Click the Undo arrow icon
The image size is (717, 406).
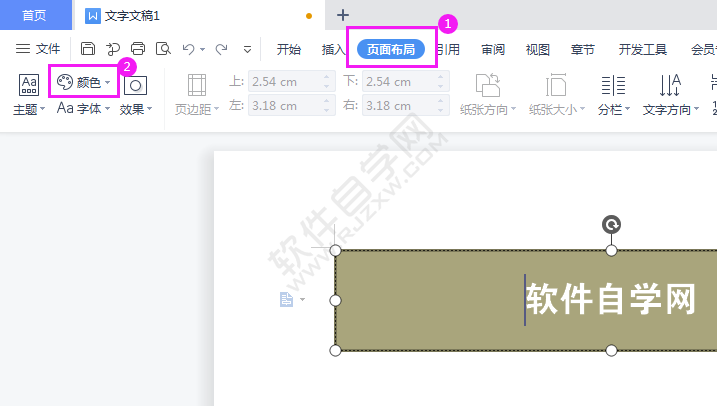pos(188,48)
